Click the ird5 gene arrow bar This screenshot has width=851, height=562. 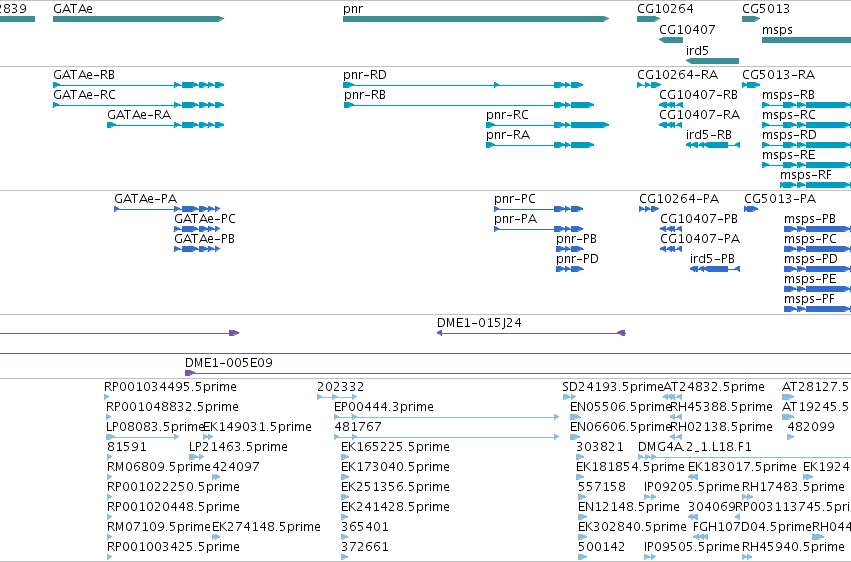coord(712,61)
